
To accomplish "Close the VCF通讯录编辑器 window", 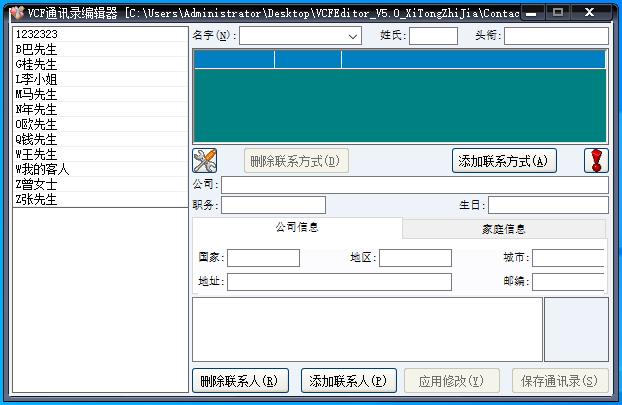I will [x=590, y=13].
